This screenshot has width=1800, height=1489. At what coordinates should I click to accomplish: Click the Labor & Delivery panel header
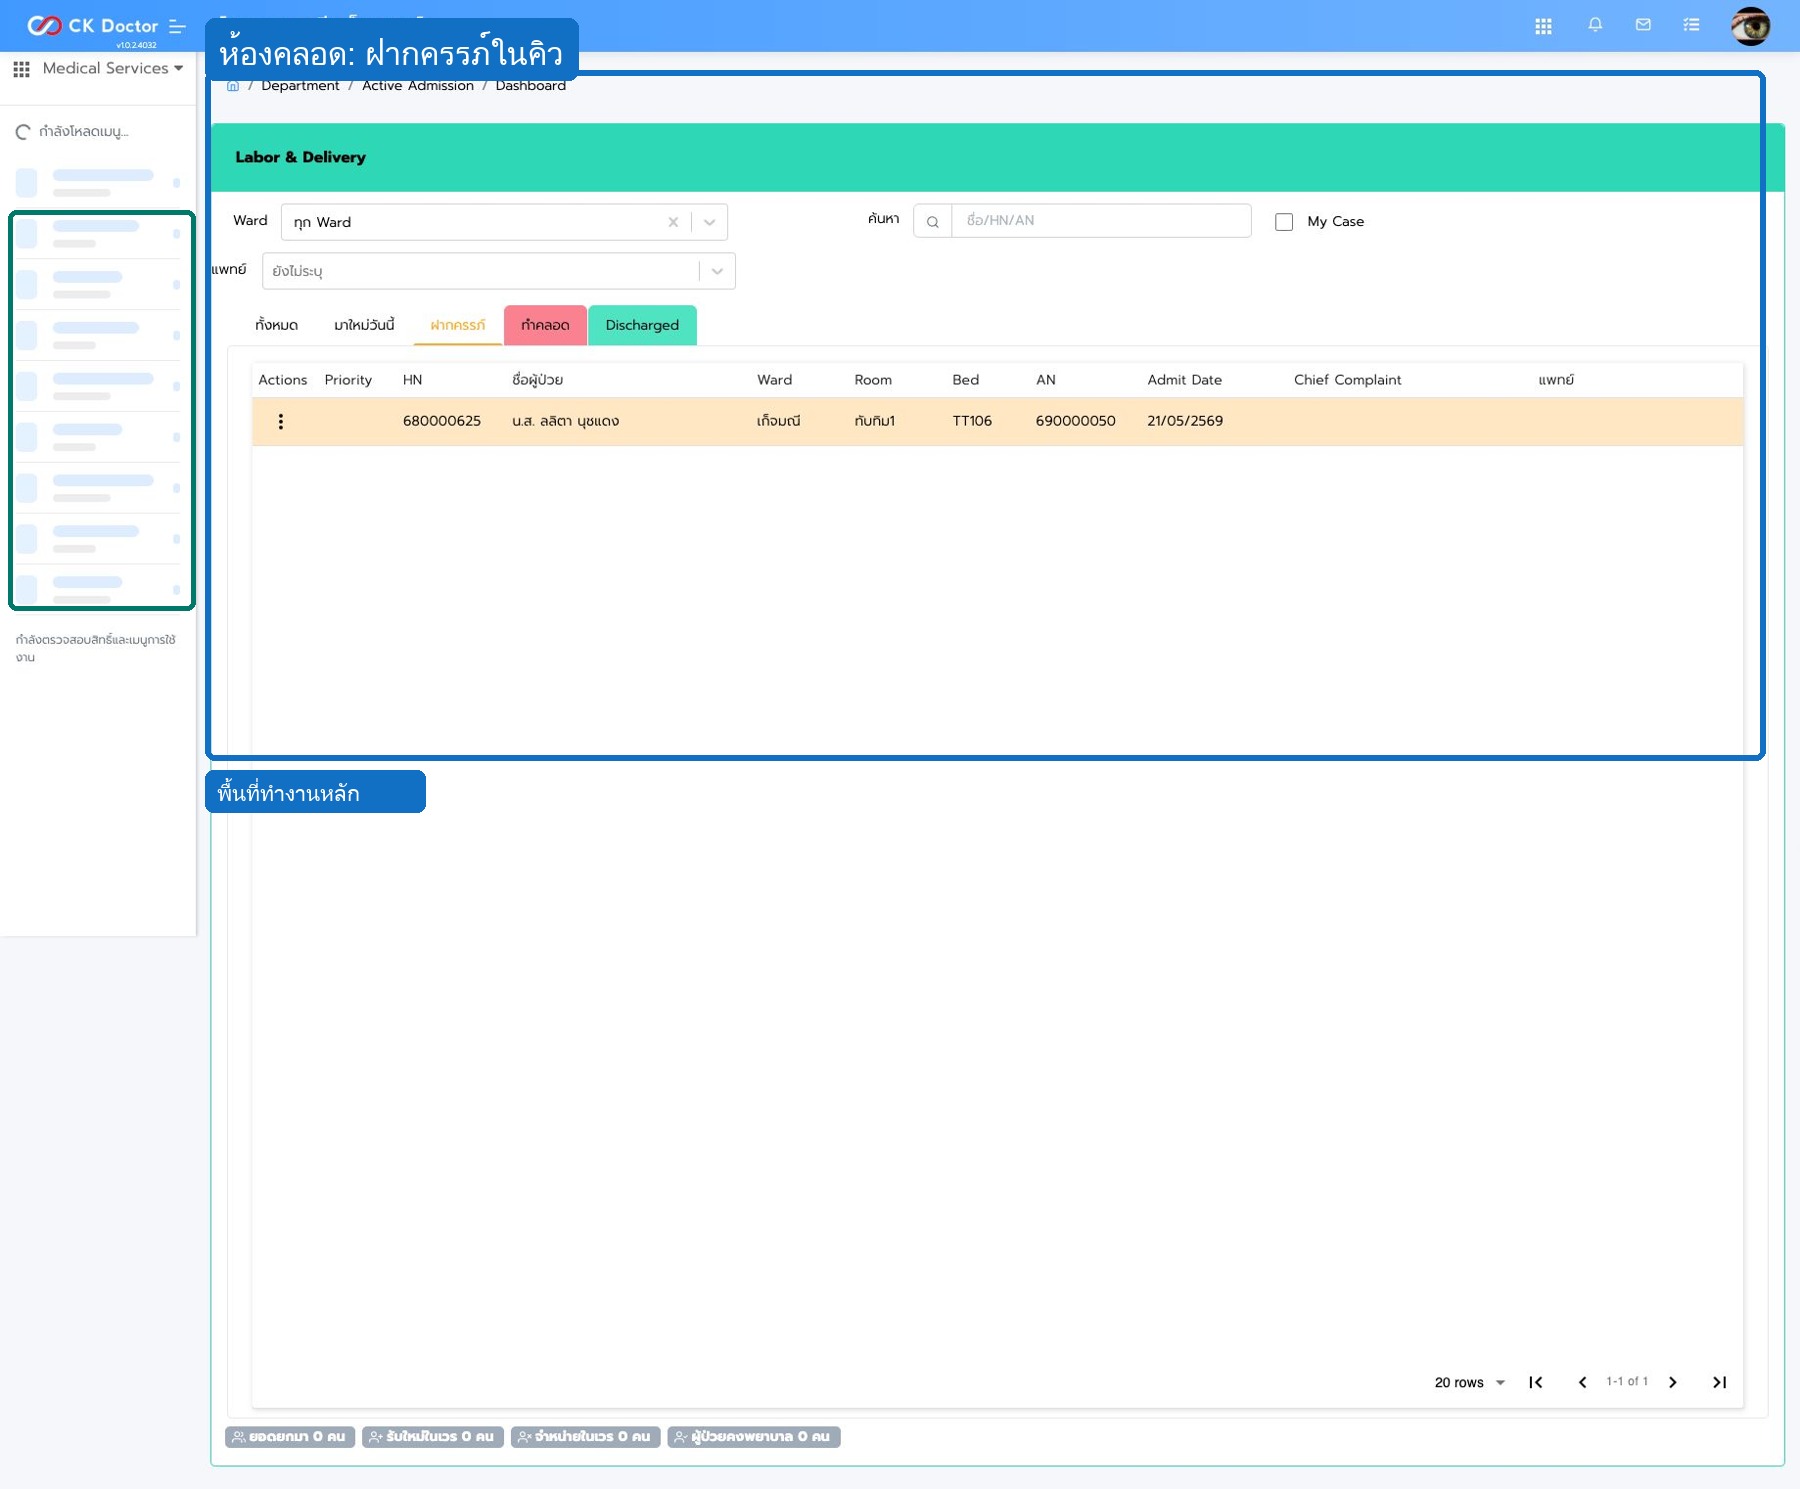click(998, 158)
